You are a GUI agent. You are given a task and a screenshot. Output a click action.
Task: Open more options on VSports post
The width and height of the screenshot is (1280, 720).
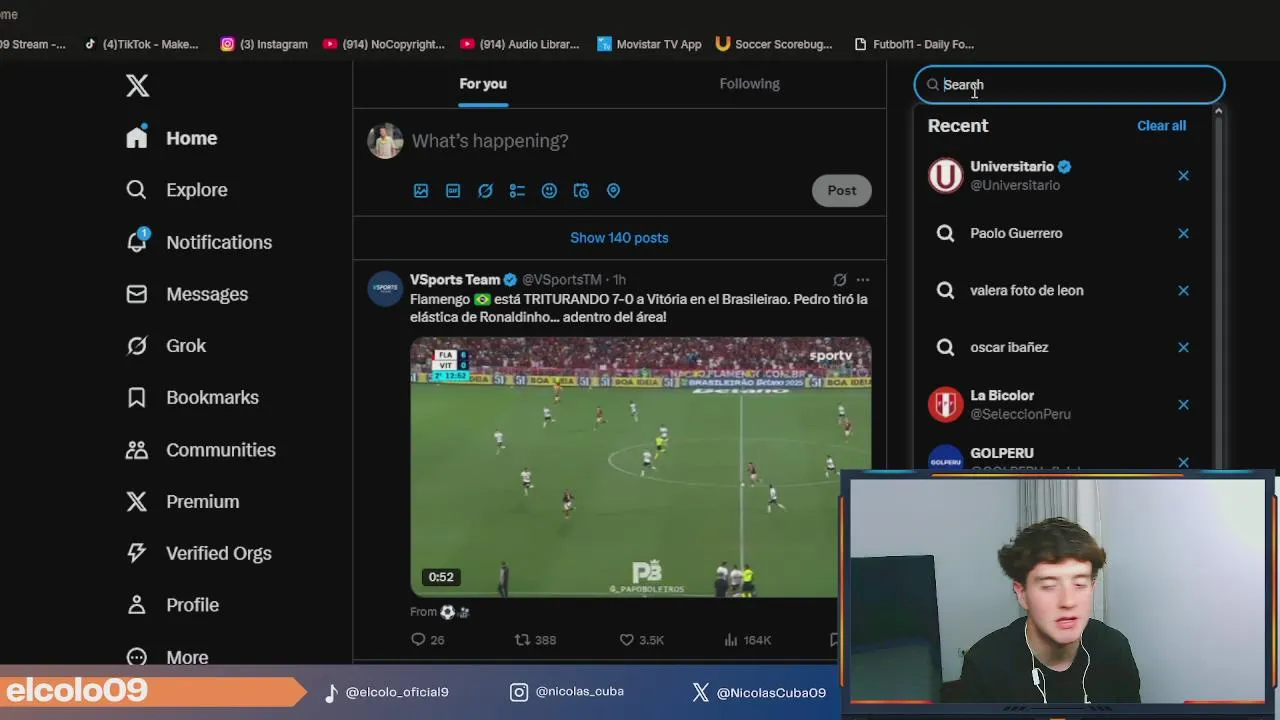point(863,280)
